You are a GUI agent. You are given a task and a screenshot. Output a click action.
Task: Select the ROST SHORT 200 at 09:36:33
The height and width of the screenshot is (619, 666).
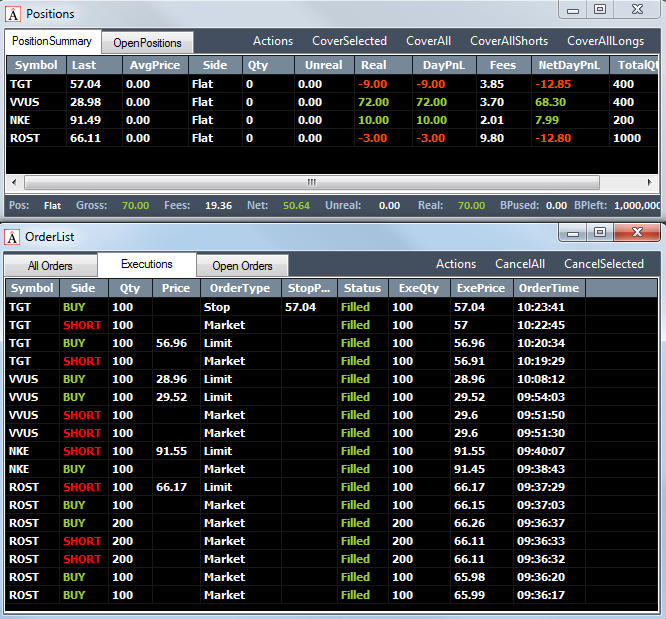tap(332, 541)
